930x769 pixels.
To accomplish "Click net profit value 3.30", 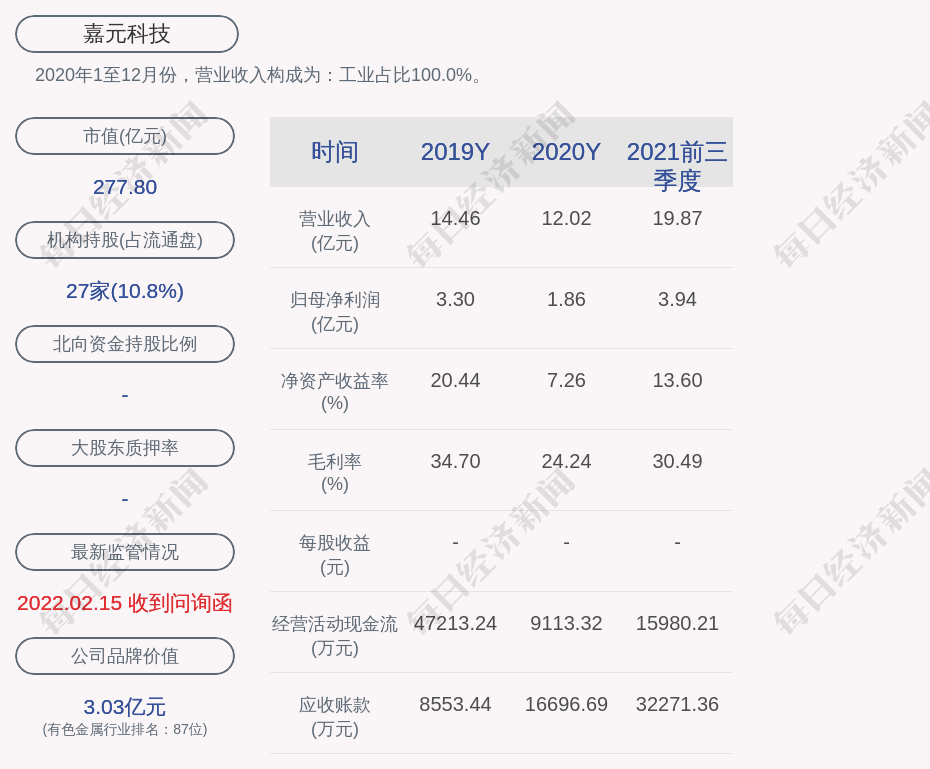I will (x=456, y=299).
